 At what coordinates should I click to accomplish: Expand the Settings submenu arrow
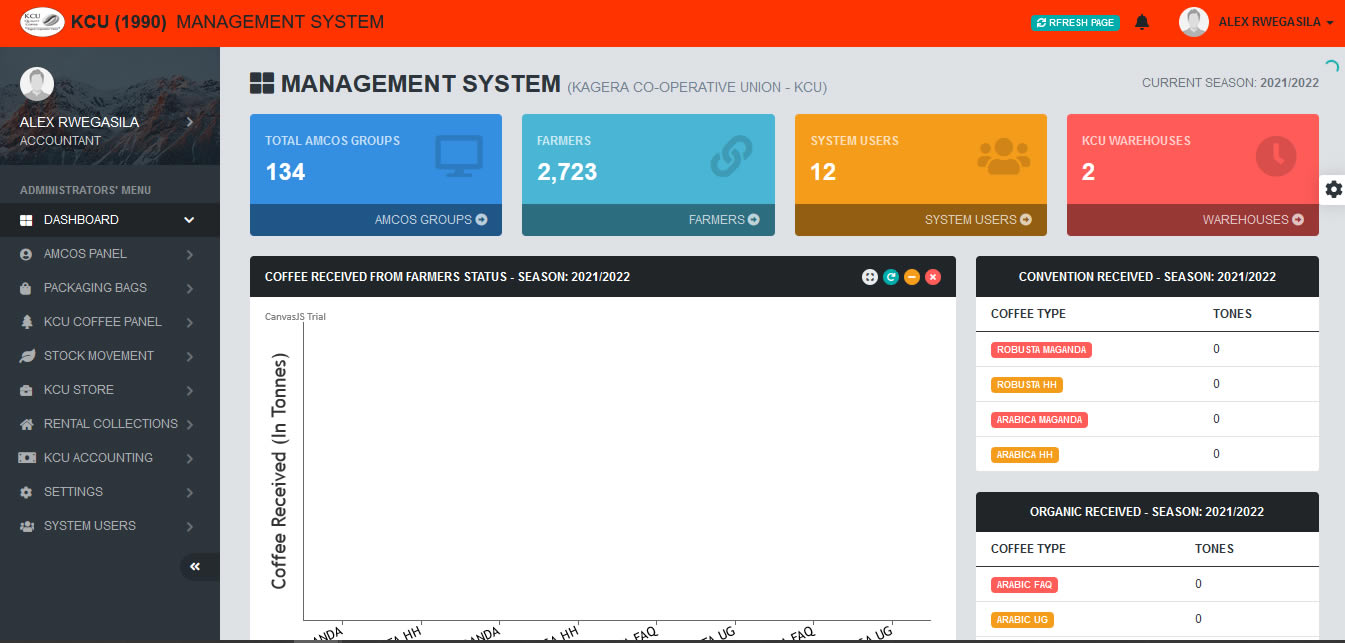189,492
